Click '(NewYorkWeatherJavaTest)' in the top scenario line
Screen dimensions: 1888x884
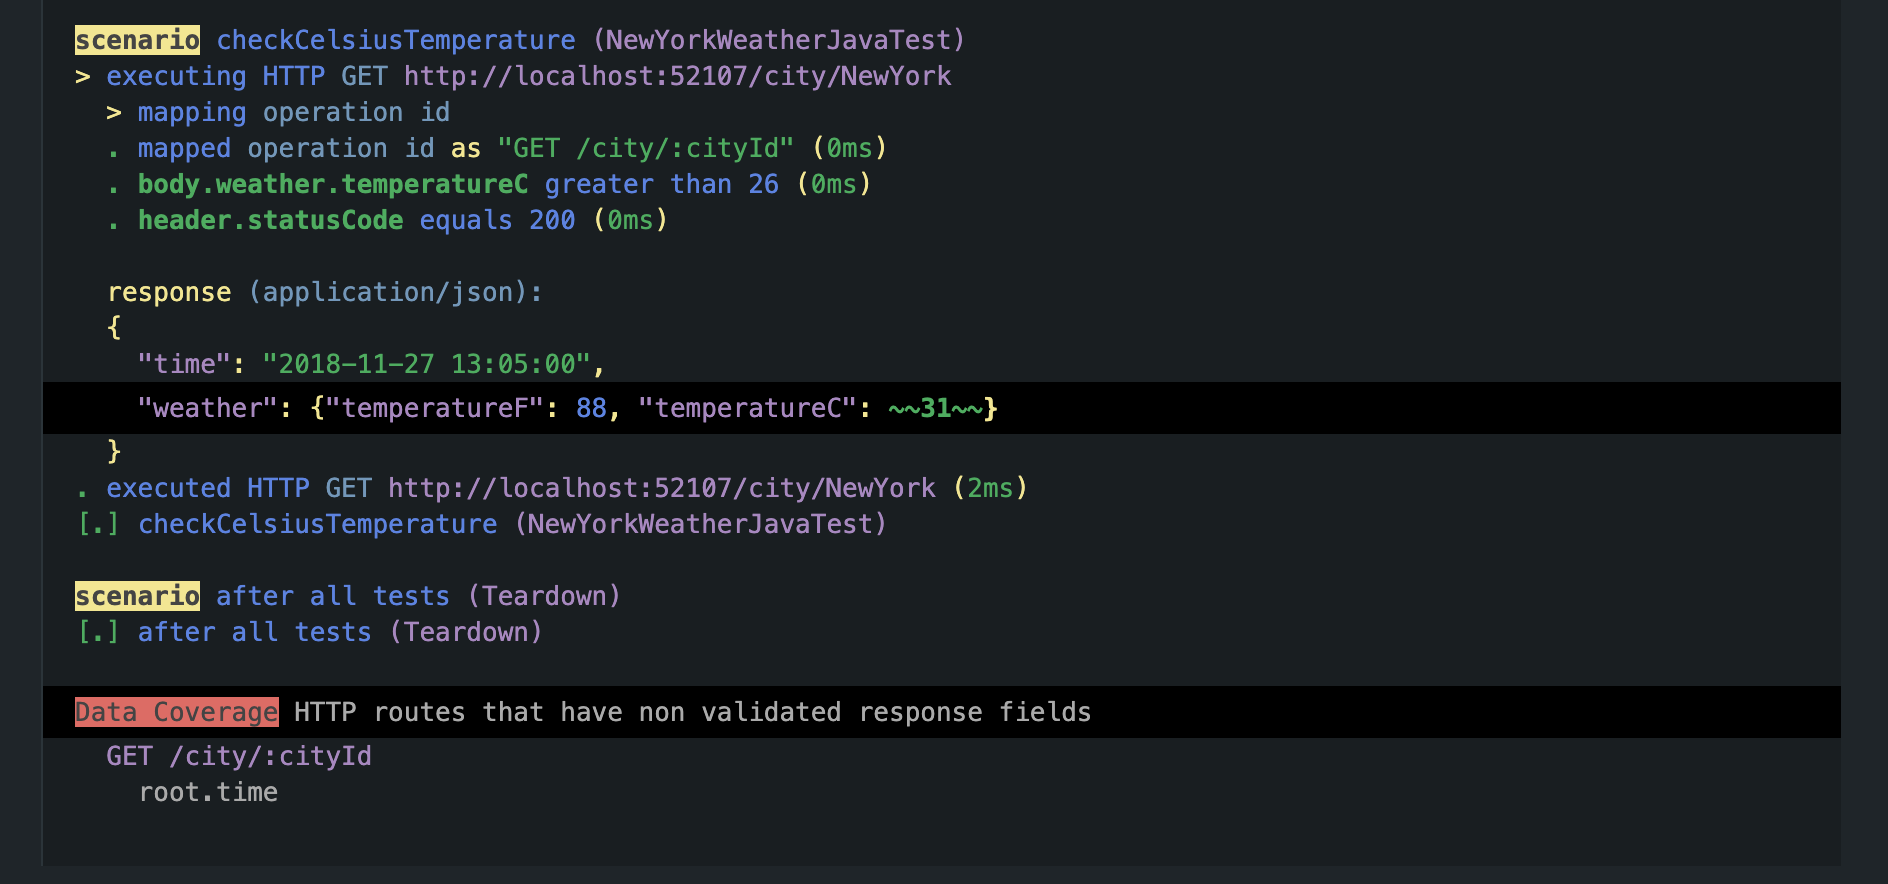click(779, 40)
